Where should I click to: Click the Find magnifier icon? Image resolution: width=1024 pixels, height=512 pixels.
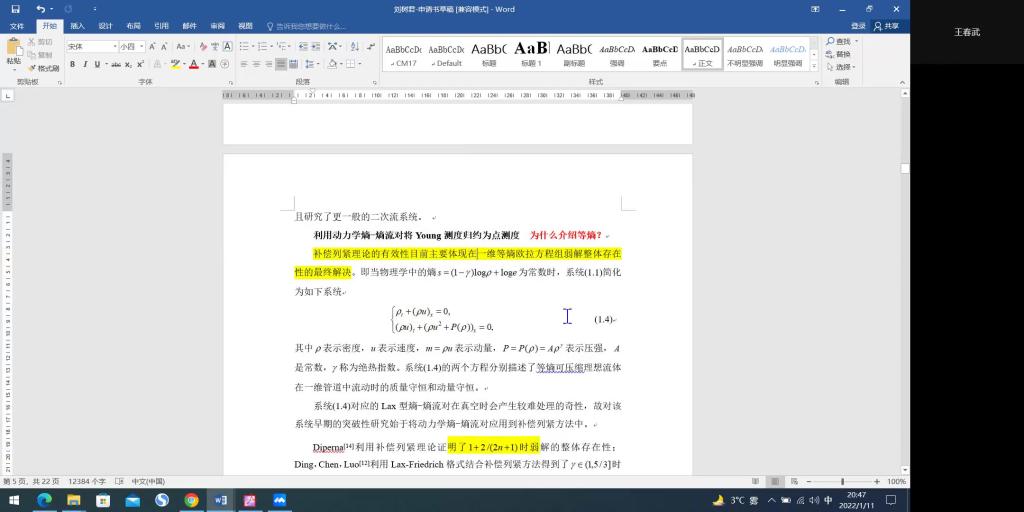[x=830, y=41]
